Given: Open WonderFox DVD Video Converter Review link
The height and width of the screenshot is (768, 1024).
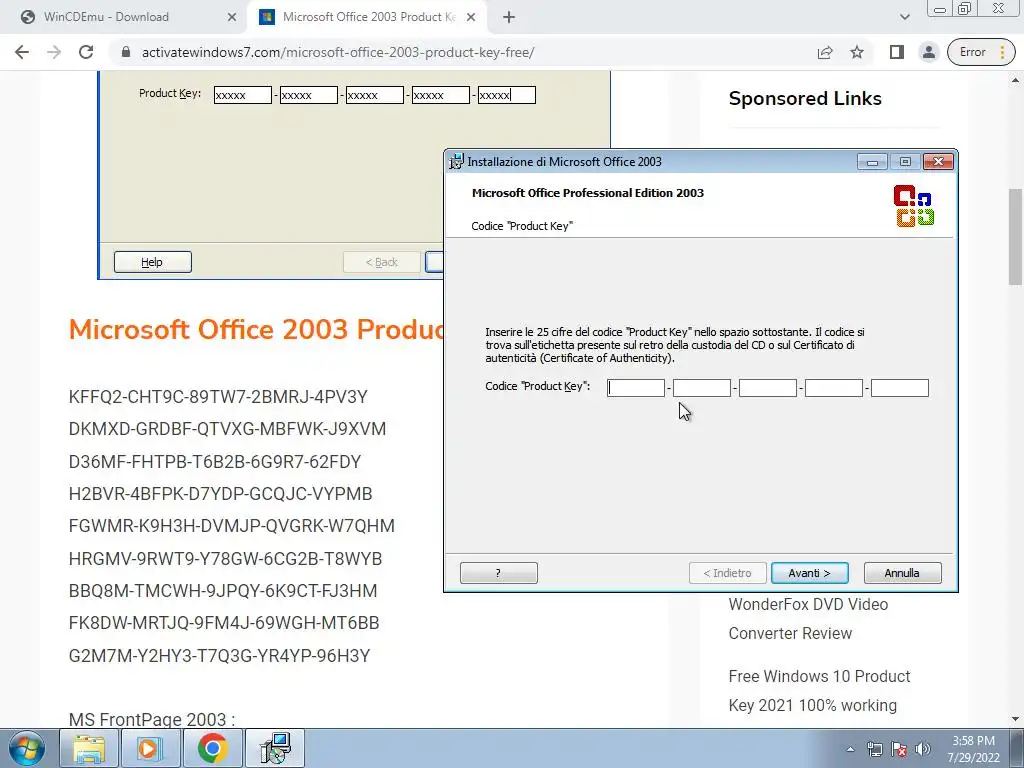Looking at the screenshot, I should [x=808, y=618].
